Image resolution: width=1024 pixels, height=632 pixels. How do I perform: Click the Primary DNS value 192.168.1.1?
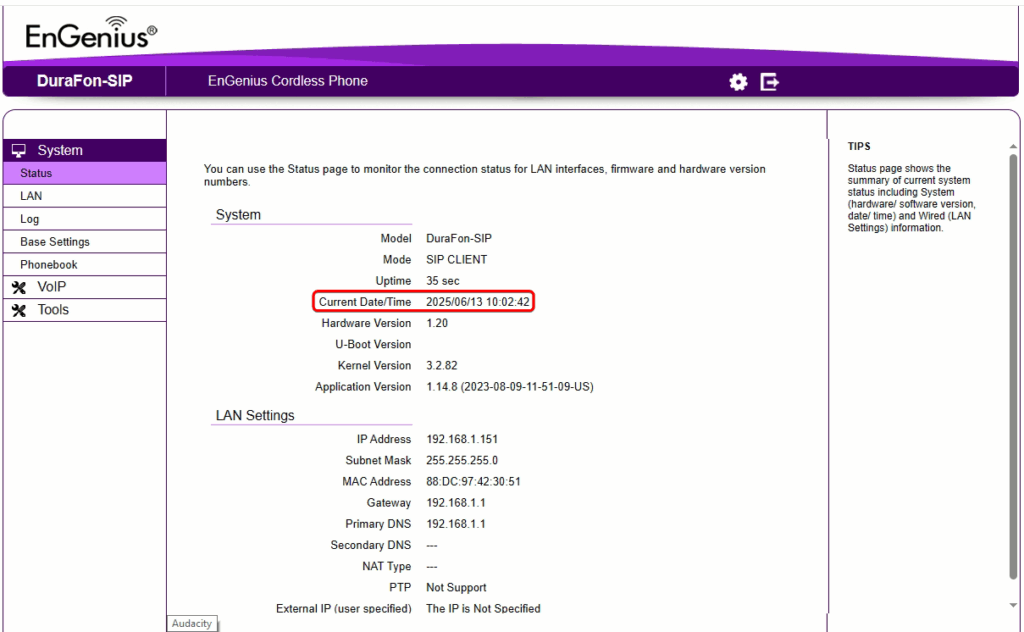coord(455,524)
